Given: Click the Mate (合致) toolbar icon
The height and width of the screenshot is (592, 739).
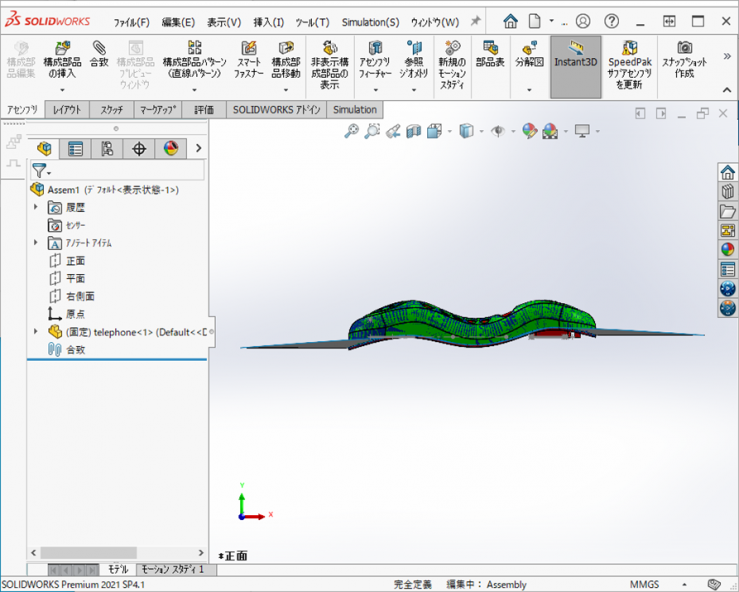Looking at the screenshot, I should pyautogui.click(x=99, y=55).
